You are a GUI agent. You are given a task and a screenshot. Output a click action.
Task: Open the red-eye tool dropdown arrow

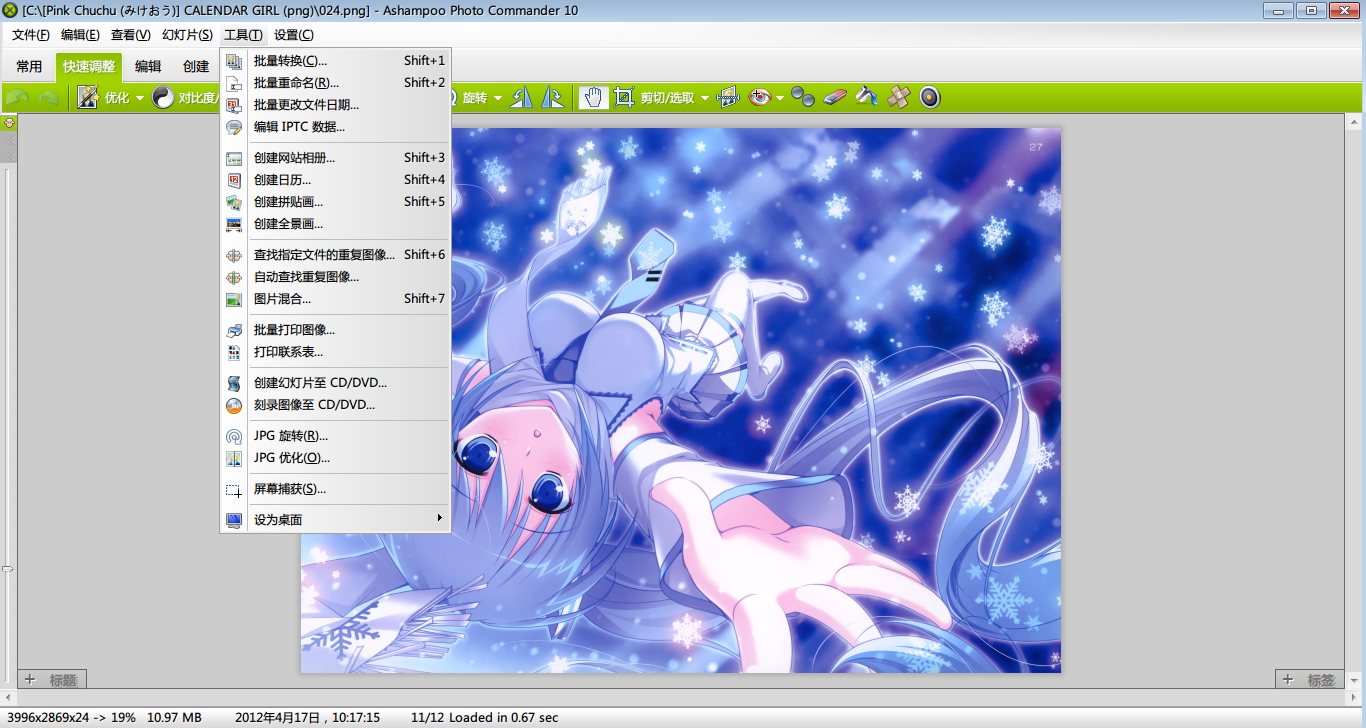point(780,98)
